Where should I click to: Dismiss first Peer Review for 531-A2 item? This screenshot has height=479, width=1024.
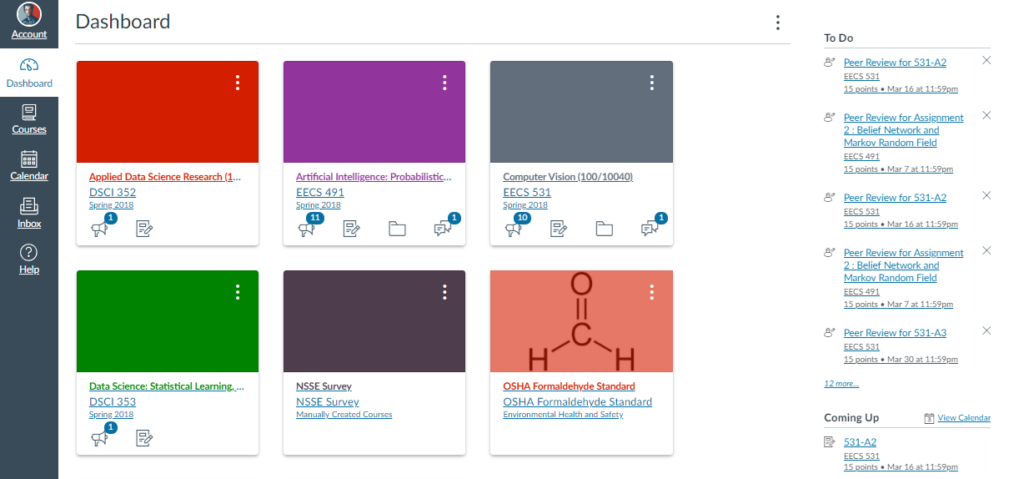click(986, 60)
